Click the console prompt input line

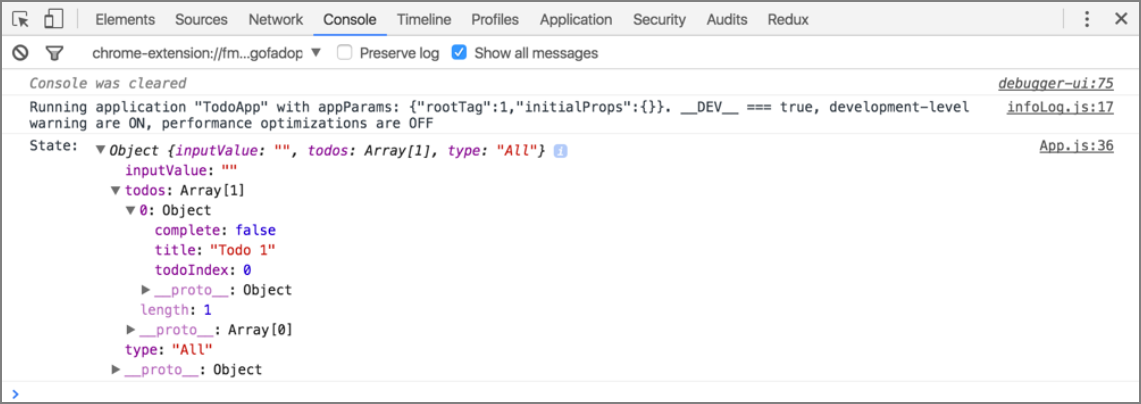point(570,393)
